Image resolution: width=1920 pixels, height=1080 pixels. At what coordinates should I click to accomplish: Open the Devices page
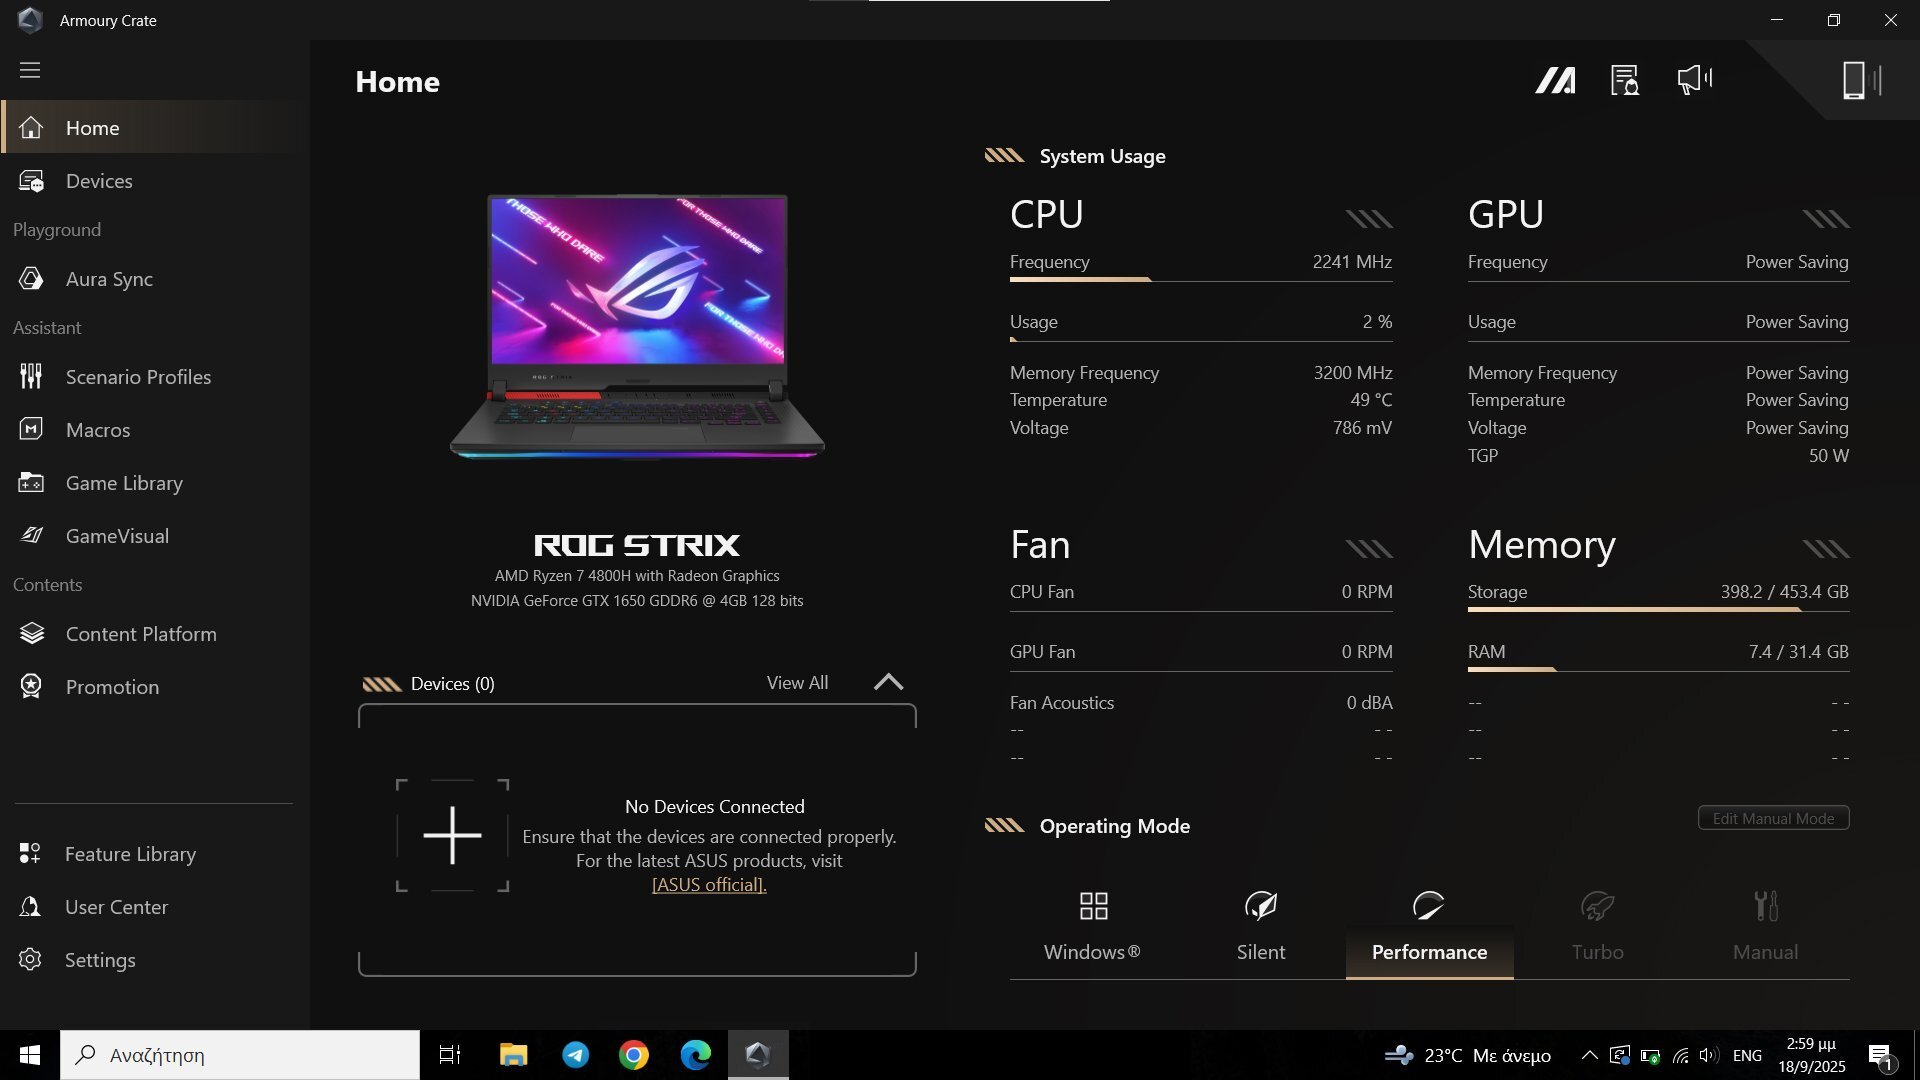pyautogui.click(x=155, y=181)
